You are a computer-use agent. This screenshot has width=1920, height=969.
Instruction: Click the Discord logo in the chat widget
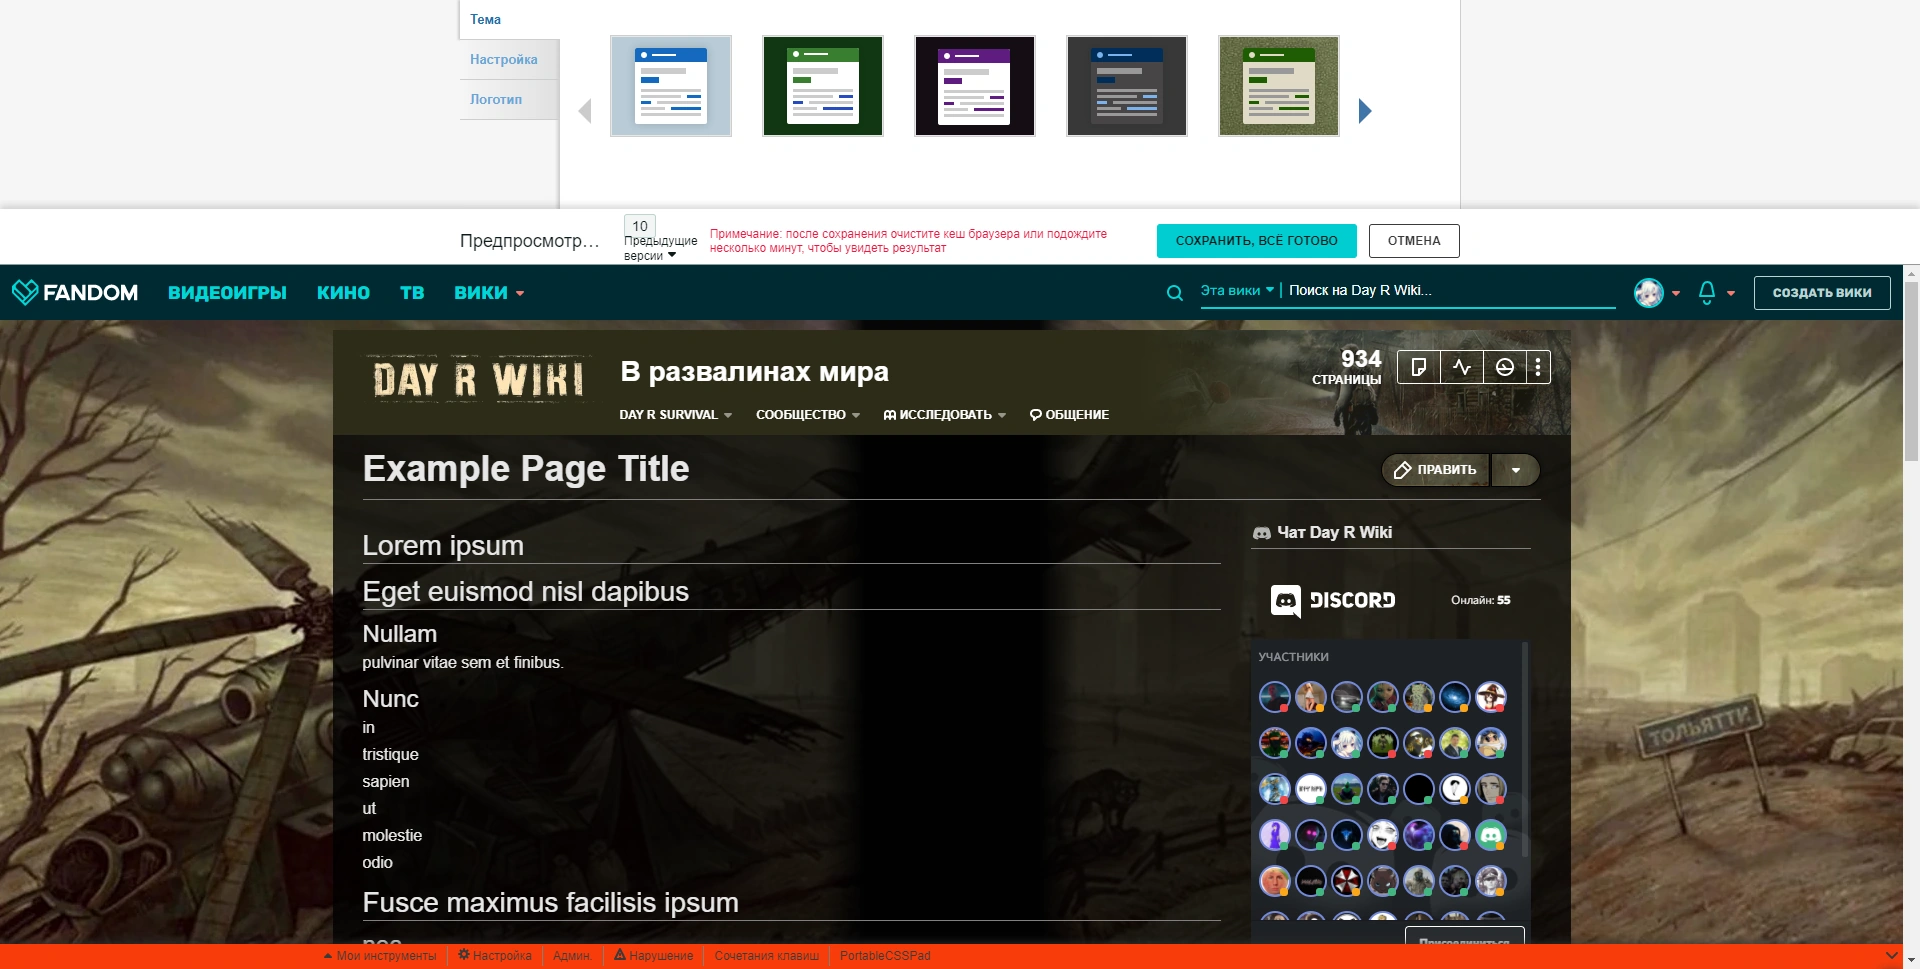[x=1332, y=600]
